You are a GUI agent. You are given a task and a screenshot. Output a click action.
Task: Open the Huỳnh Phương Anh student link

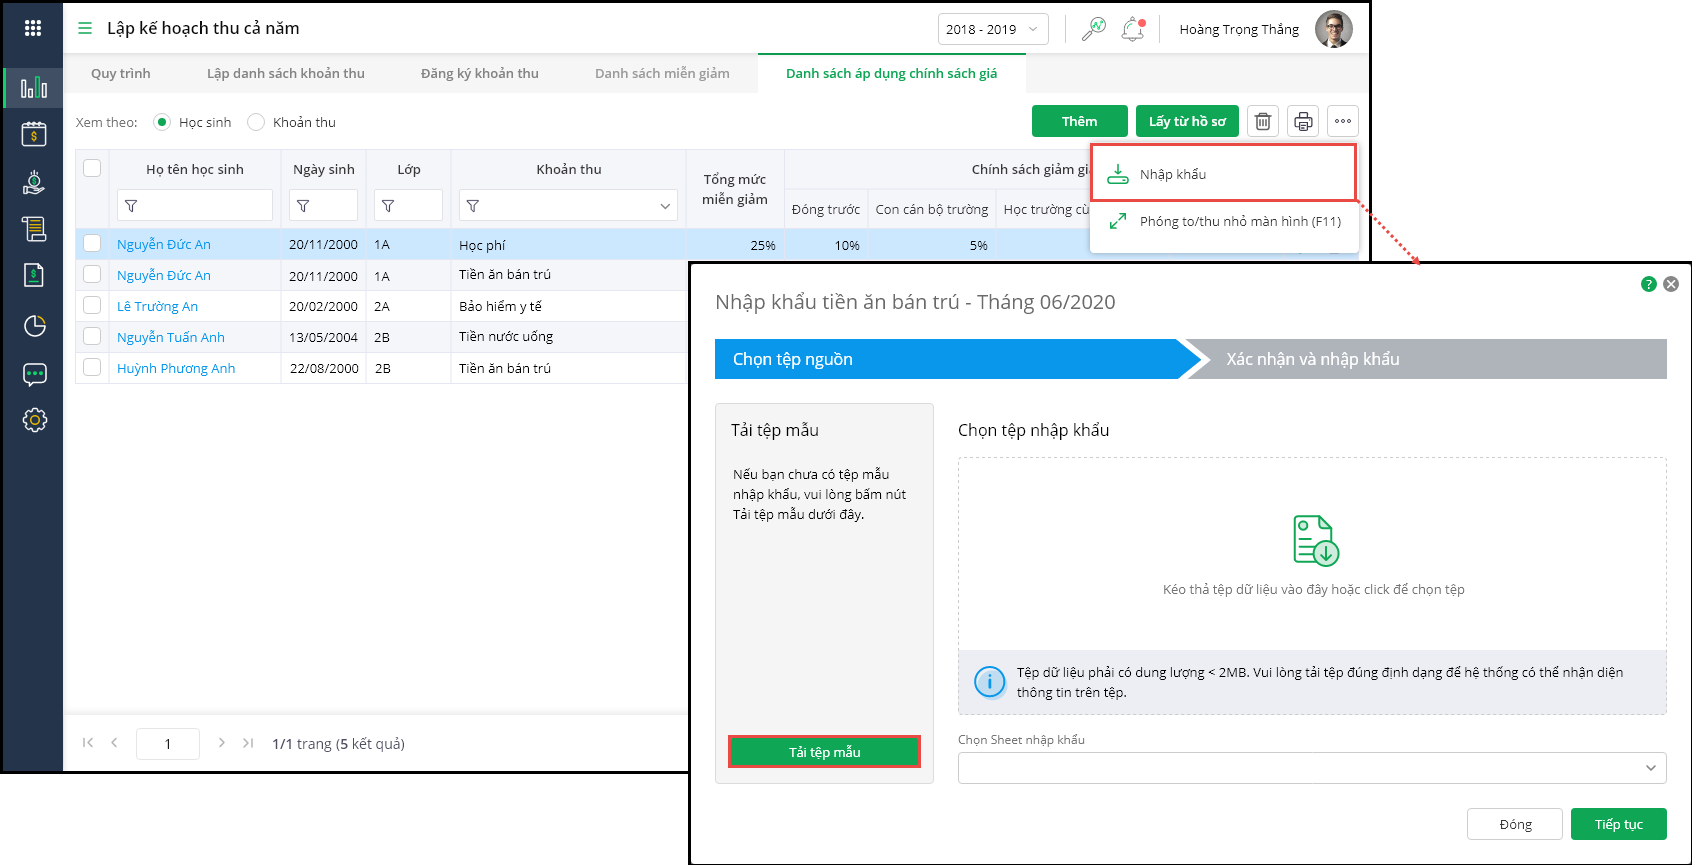[x=176, y=368]
